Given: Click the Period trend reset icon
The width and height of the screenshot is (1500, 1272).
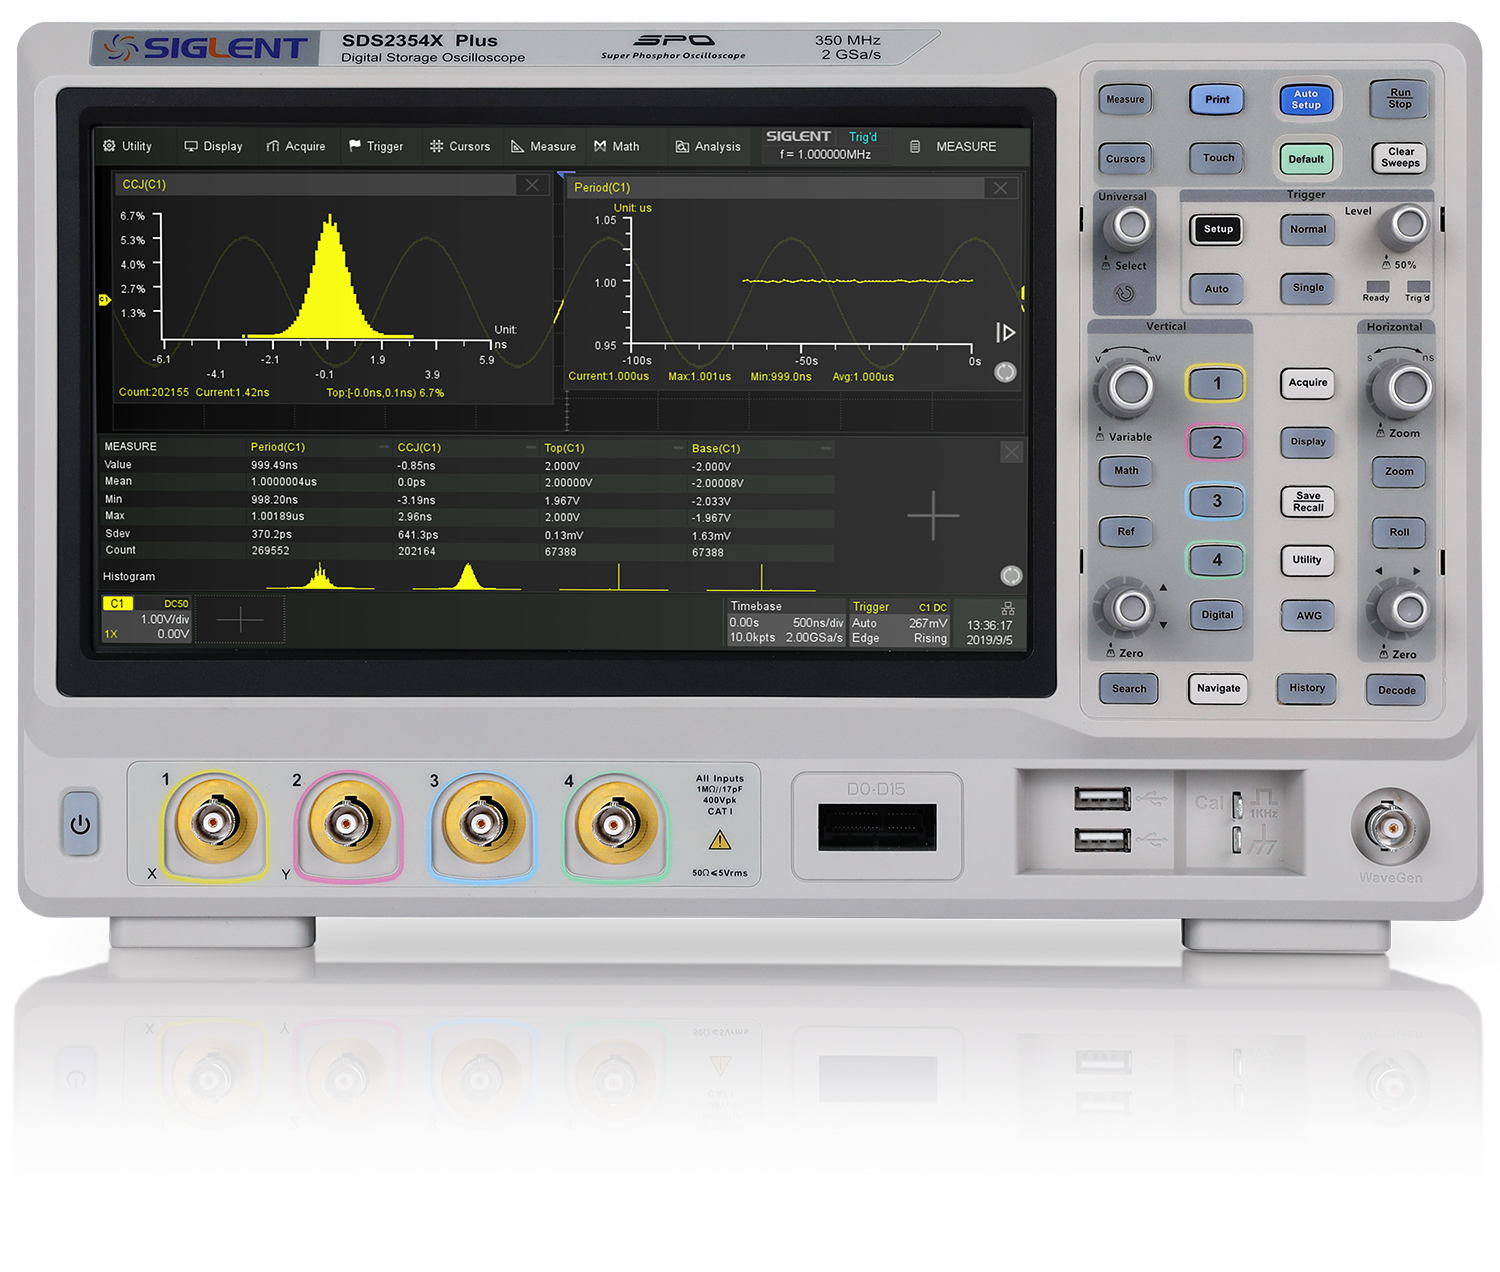Looking at the screenshot, I should [1005, 372].
